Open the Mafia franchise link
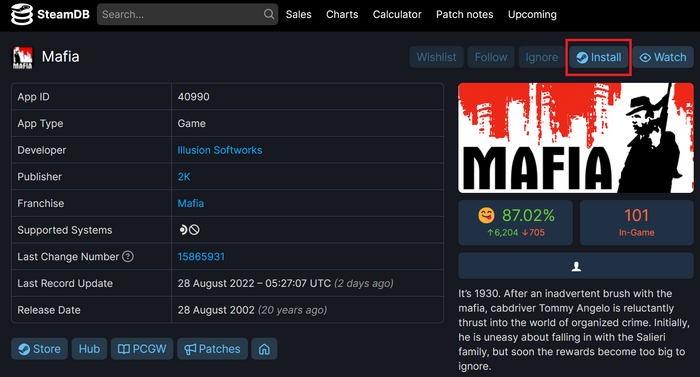700x377 pixels. [191, 203]
